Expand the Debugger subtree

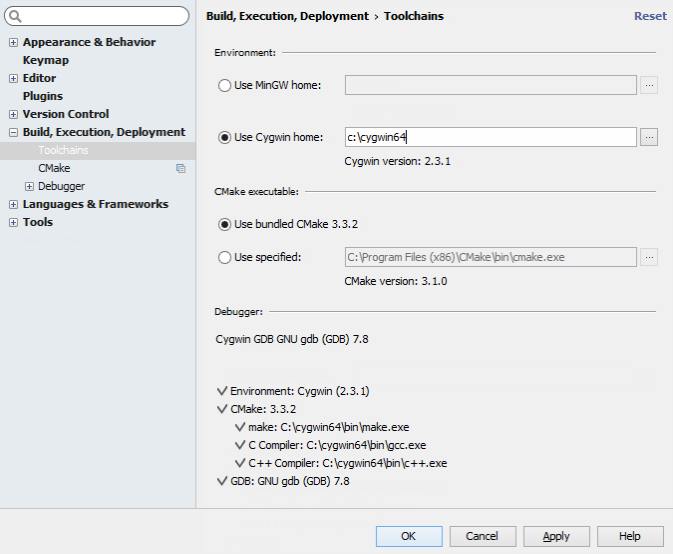[29, 186]
